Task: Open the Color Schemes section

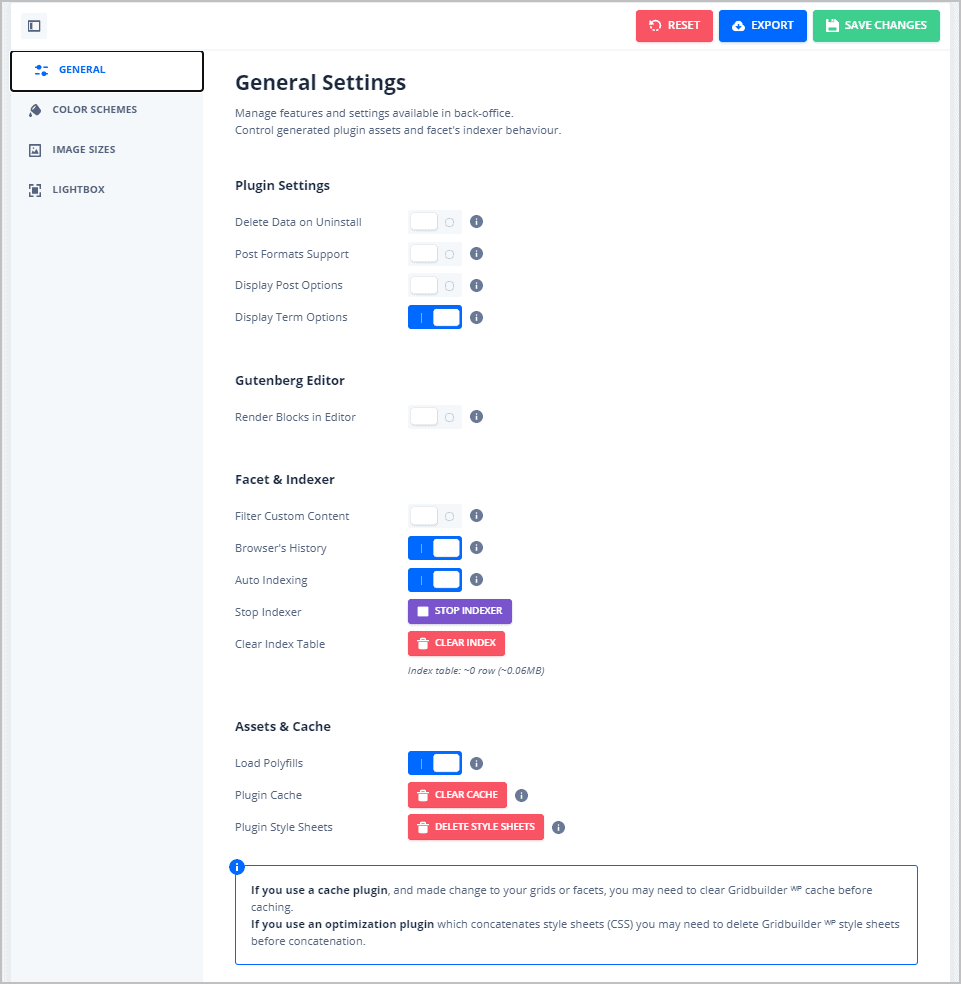Action: [96, 110]
